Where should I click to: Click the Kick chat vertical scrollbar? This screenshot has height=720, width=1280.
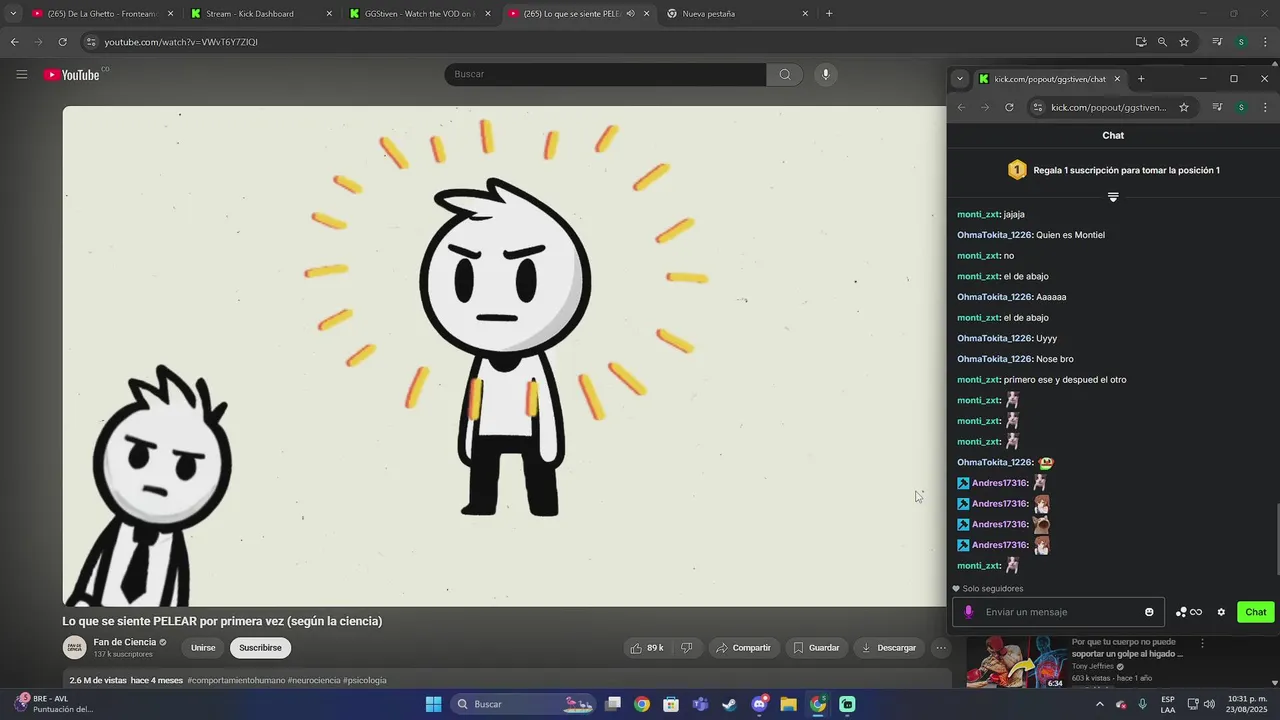coord(1276,538)
